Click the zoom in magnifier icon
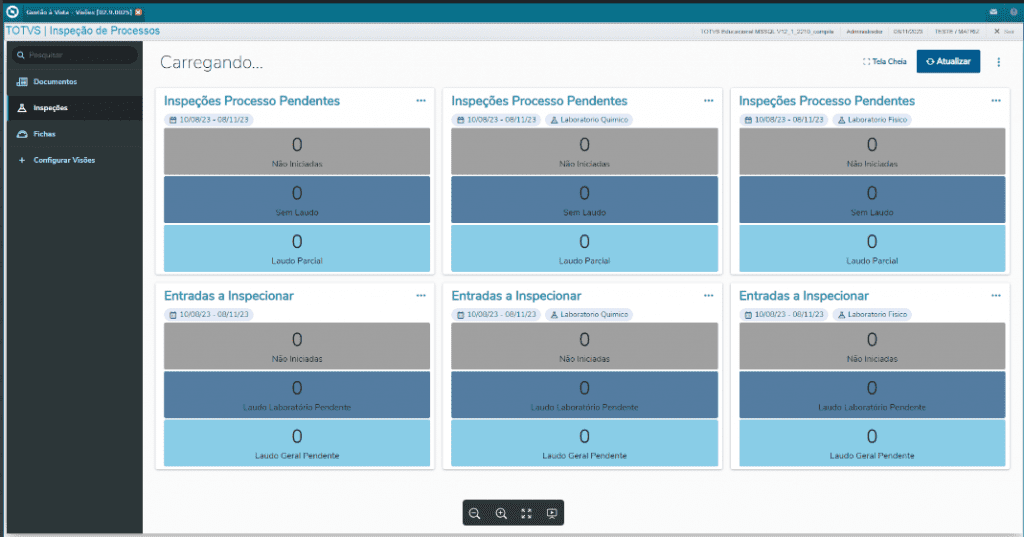Image resolution: width=1024 pixels, height=537 pixels. (x=501, y=513)
